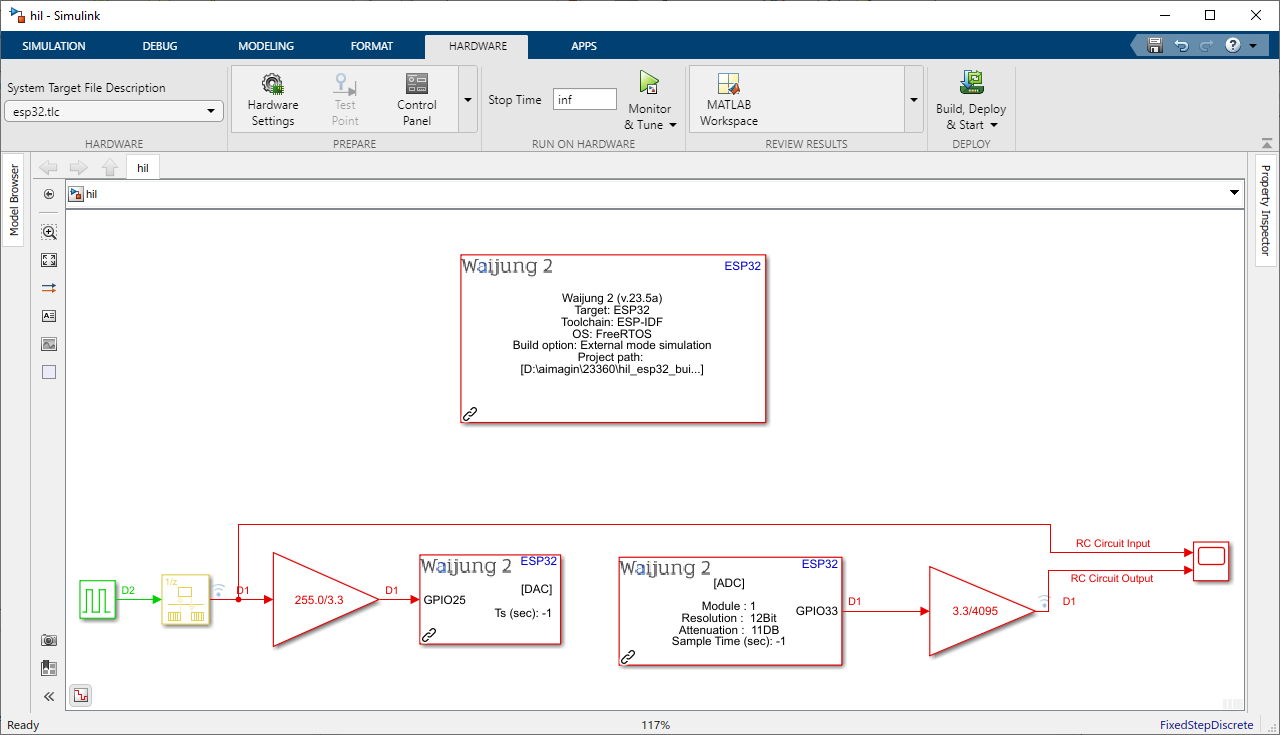The width and height of the screenshot is (1280, 735).
Task: Click link icon on ADC block
Action: pyautogui.click(x=629, y=656)
